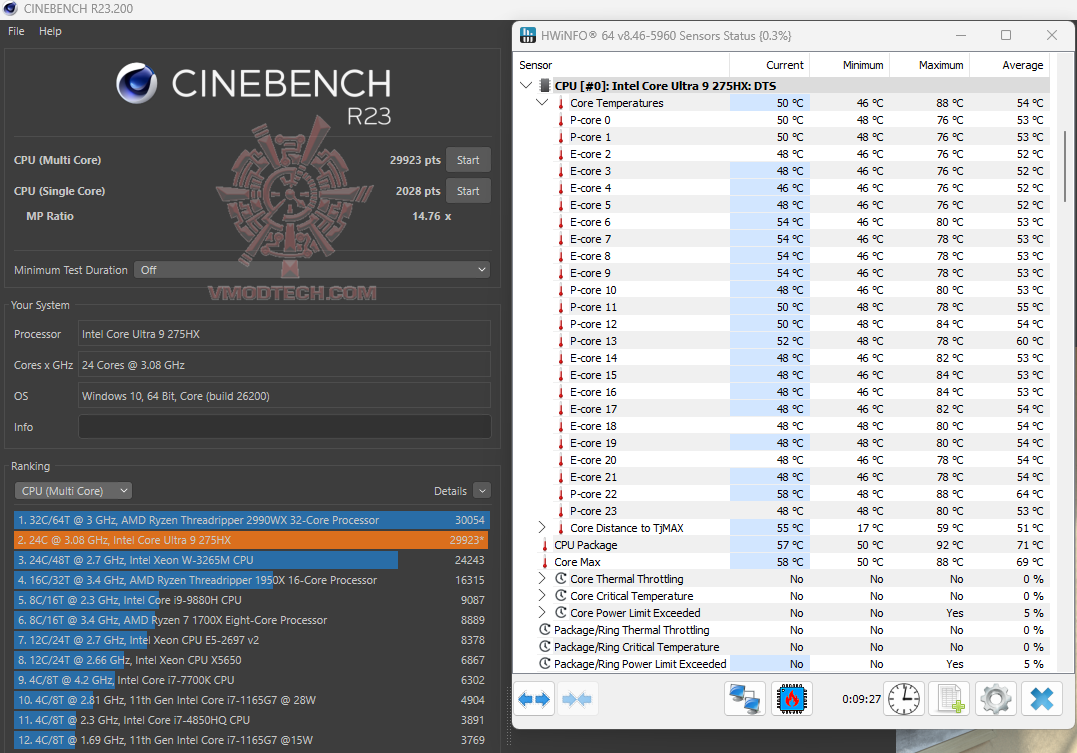
Task: Select ranking row Intel Core i7-7700K CPU
Action: (x=251, y=679)
